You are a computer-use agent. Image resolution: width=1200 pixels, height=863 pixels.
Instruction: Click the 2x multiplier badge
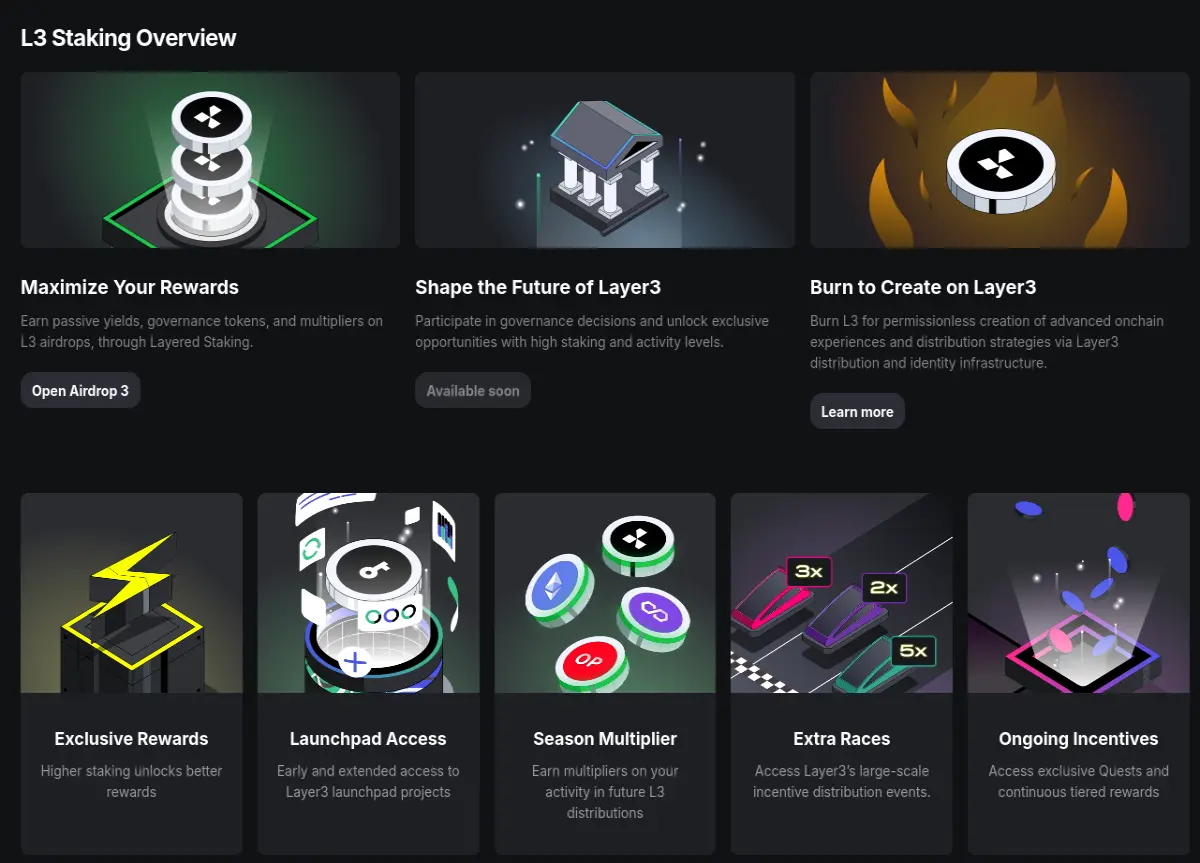884,588
